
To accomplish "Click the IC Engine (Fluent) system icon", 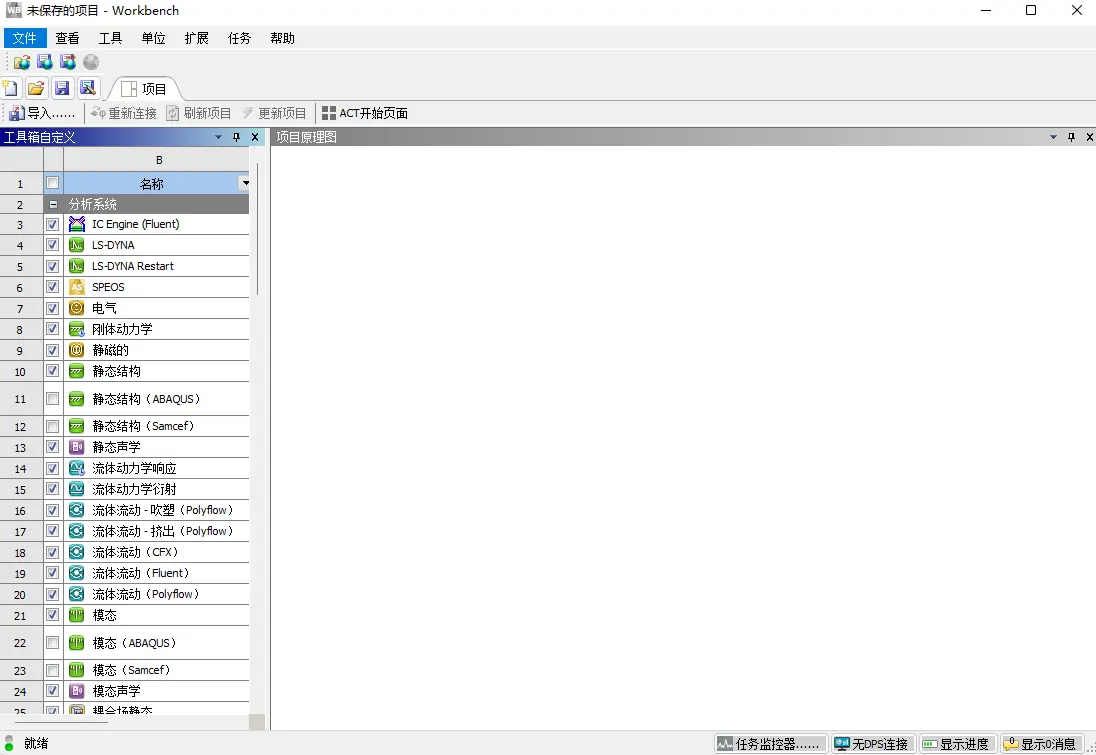I will click(77, 224).
